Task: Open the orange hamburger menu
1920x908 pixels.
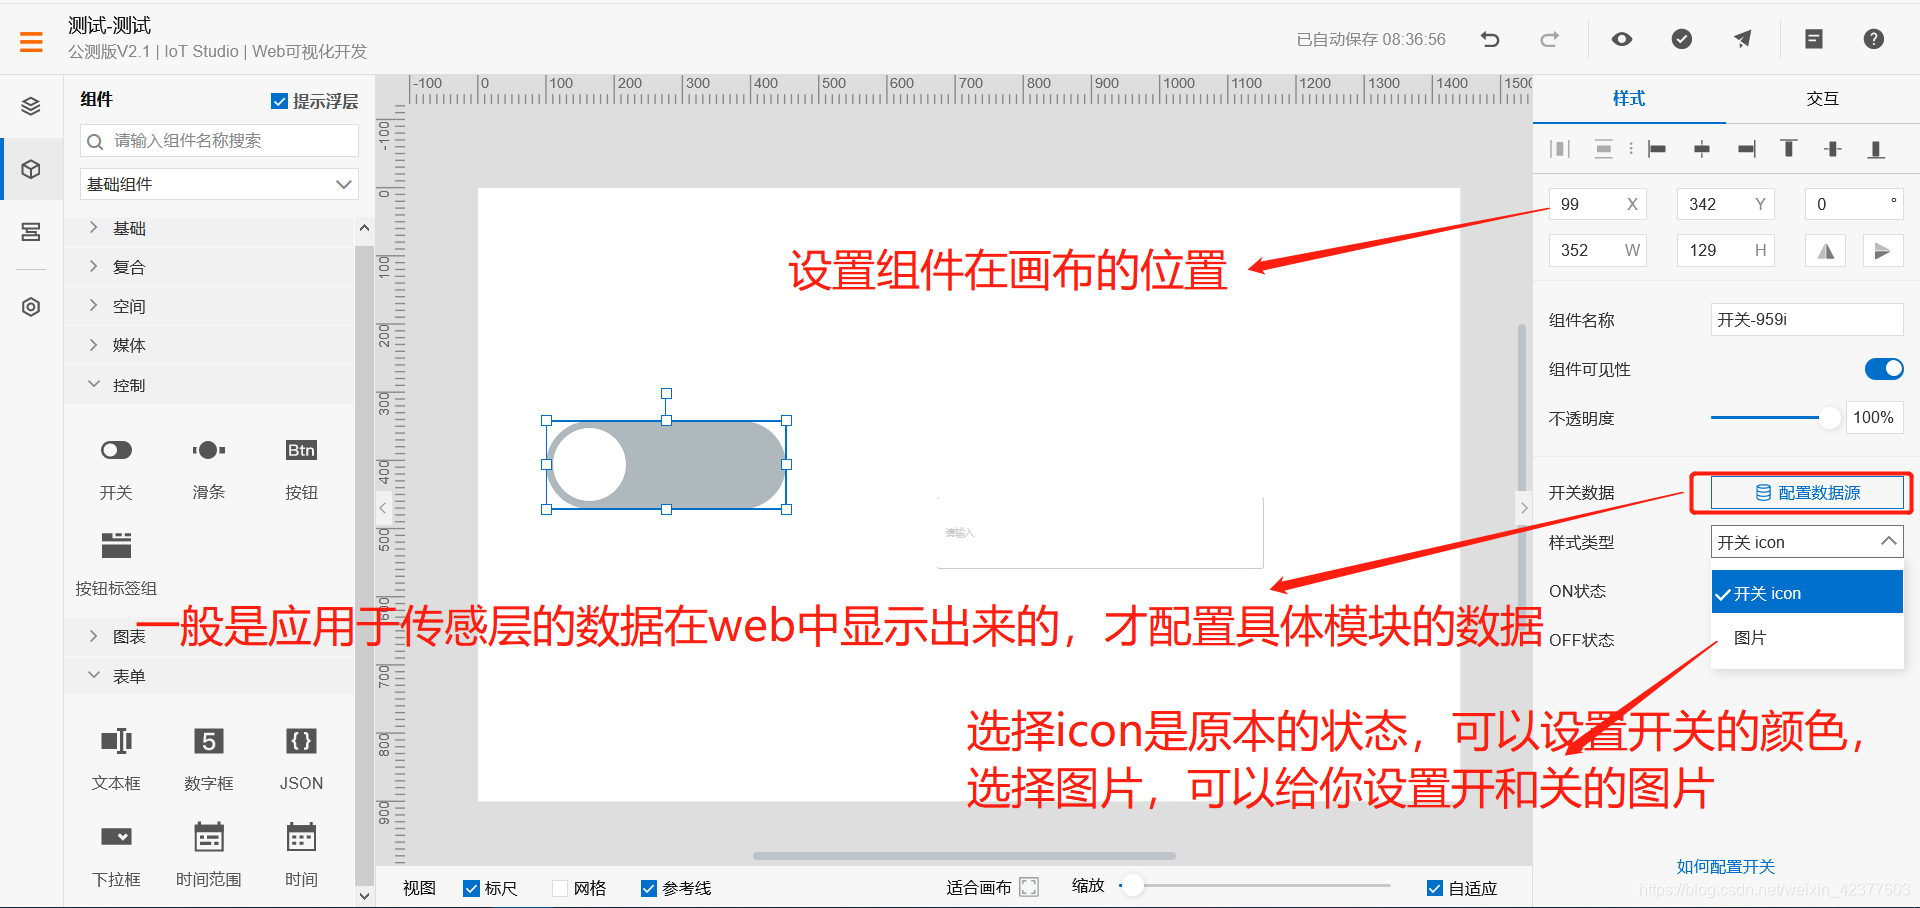Action: coord(31,41)
